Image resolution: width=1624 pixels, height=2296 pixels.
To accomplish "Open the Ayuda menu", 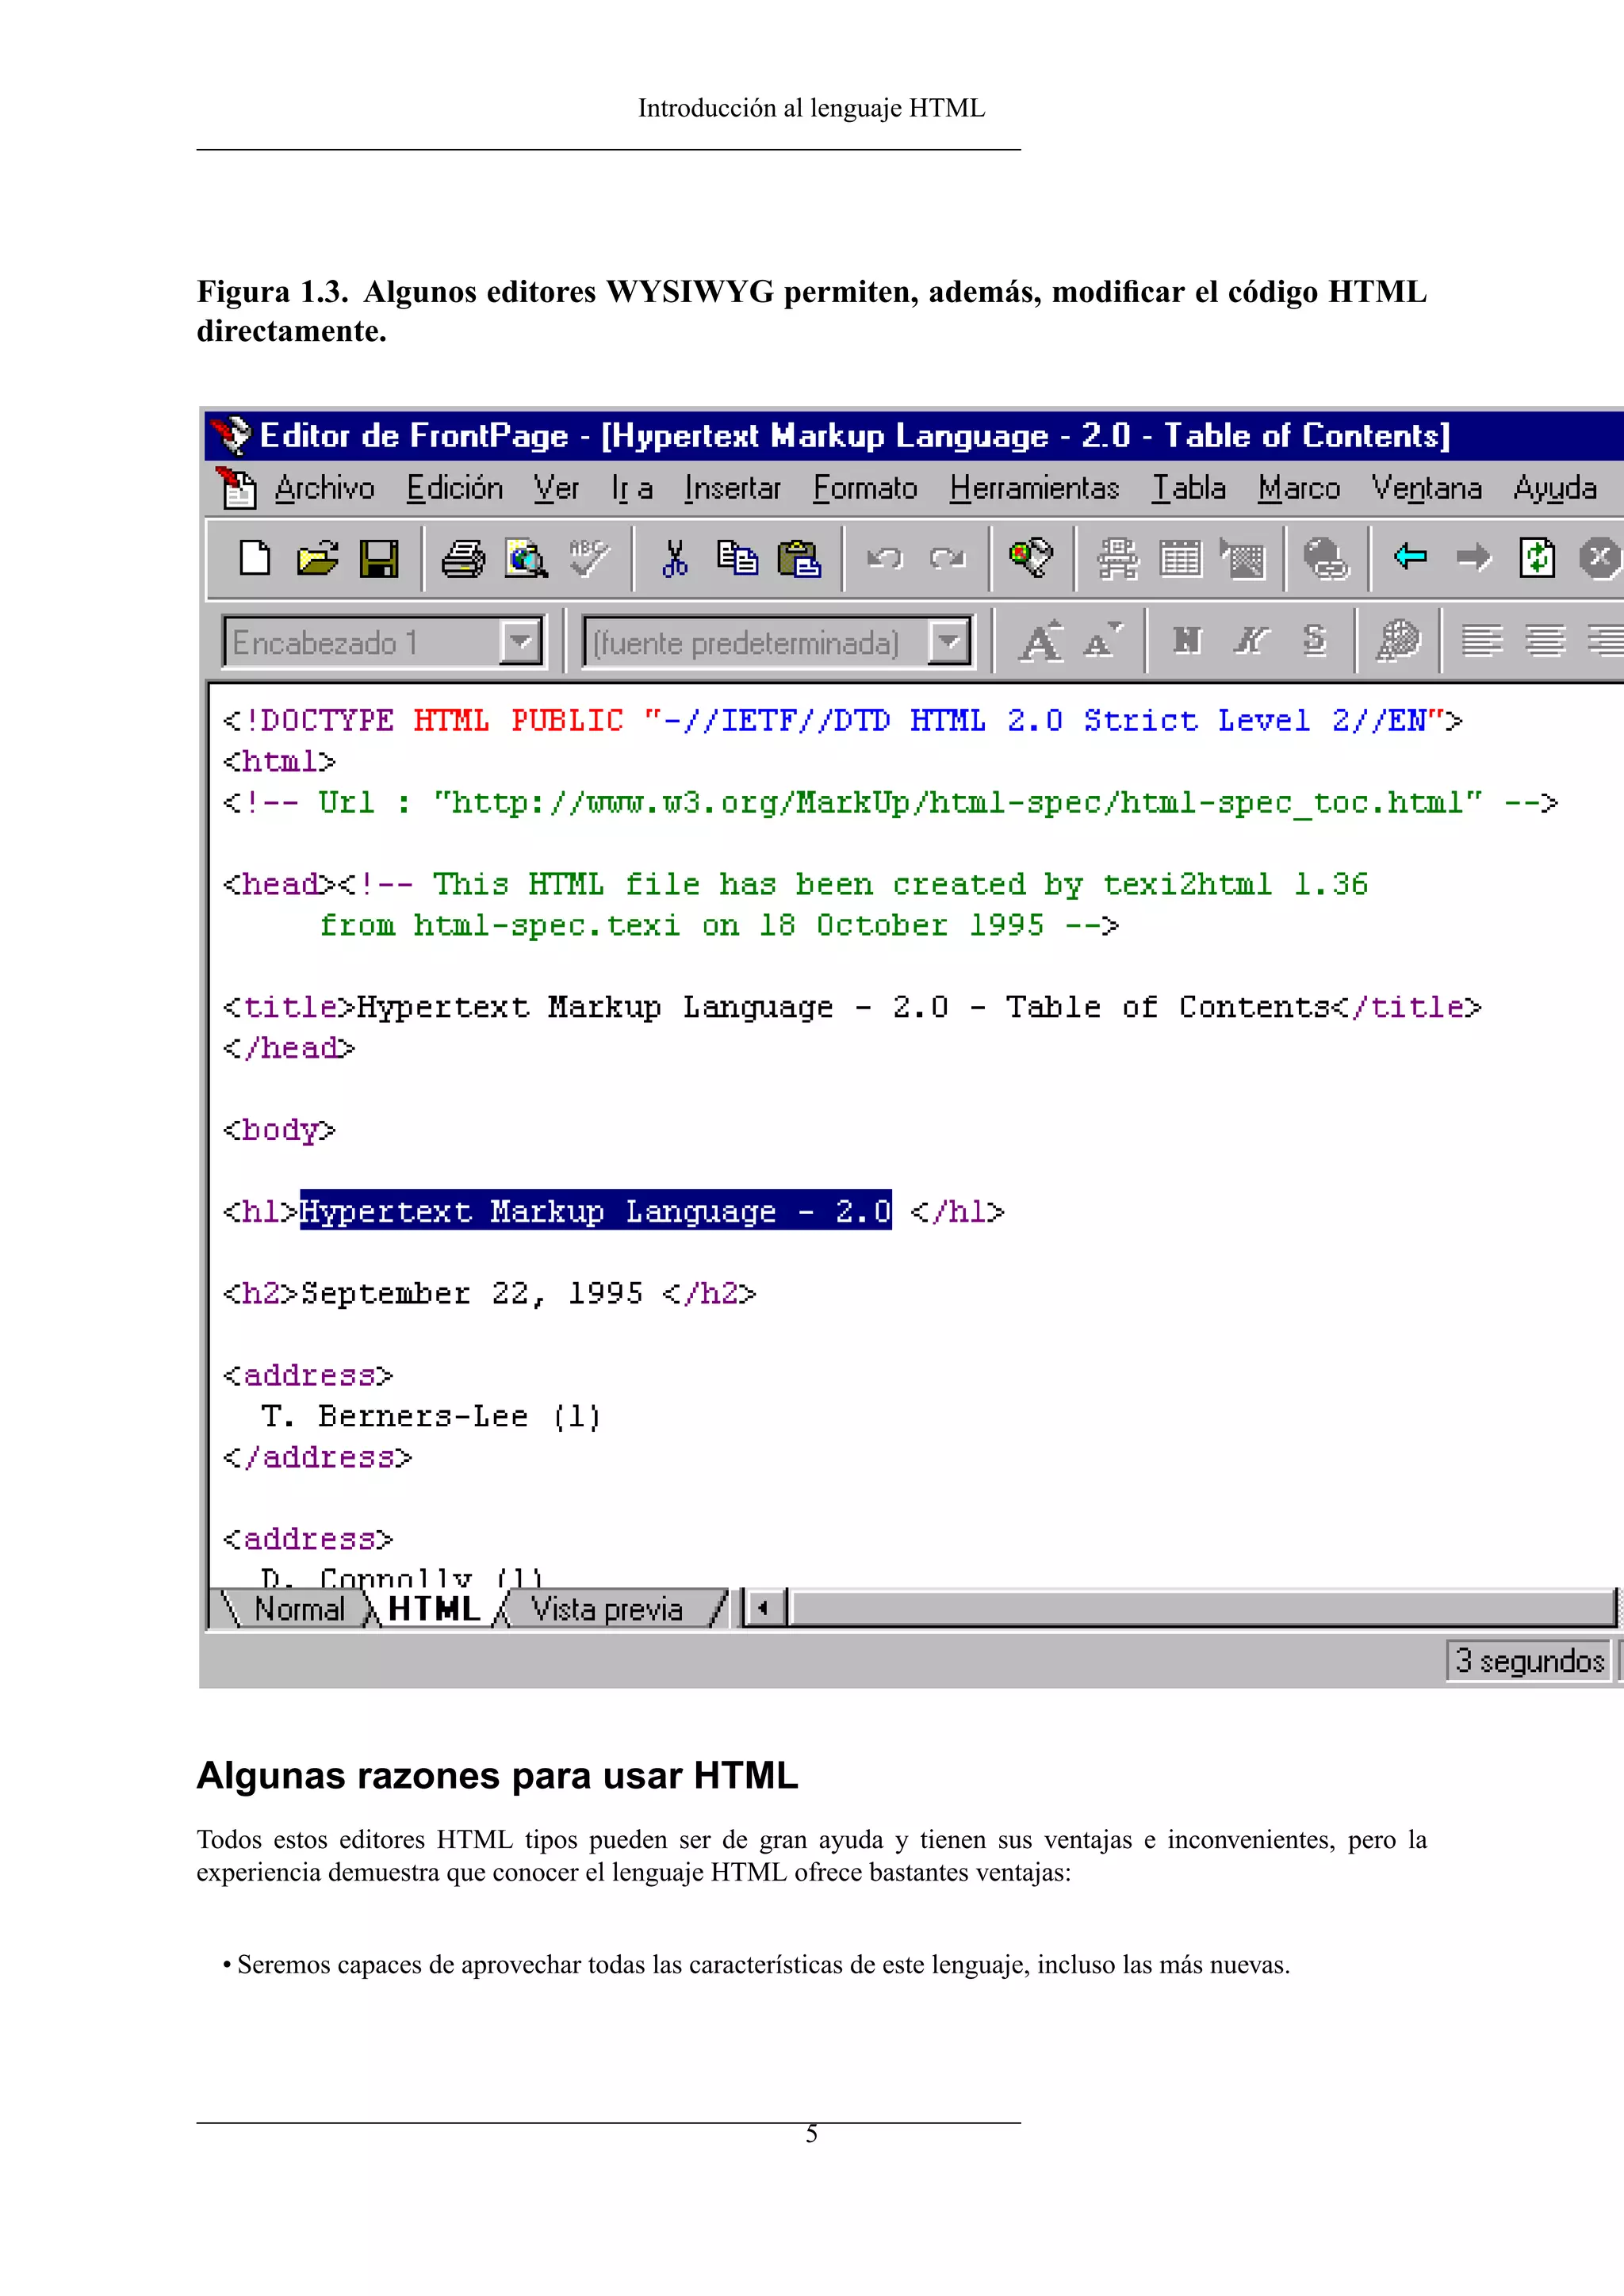I will (1554, 488).
